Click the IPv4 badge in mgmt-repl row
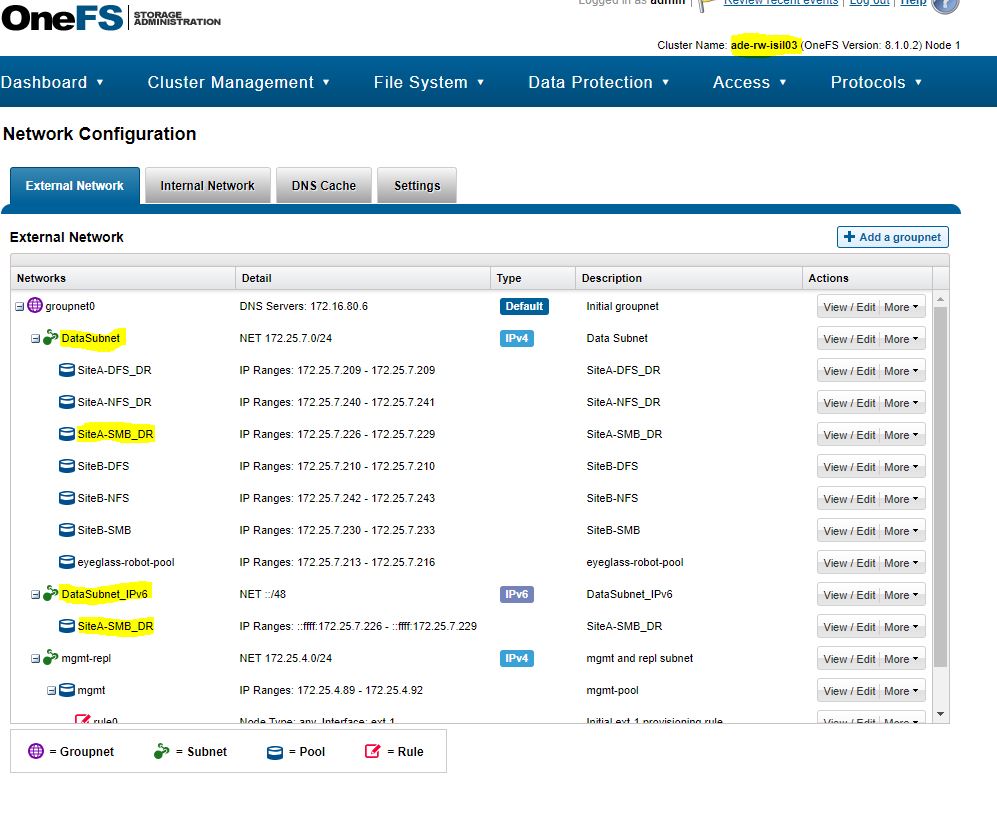 click(516, 658)
